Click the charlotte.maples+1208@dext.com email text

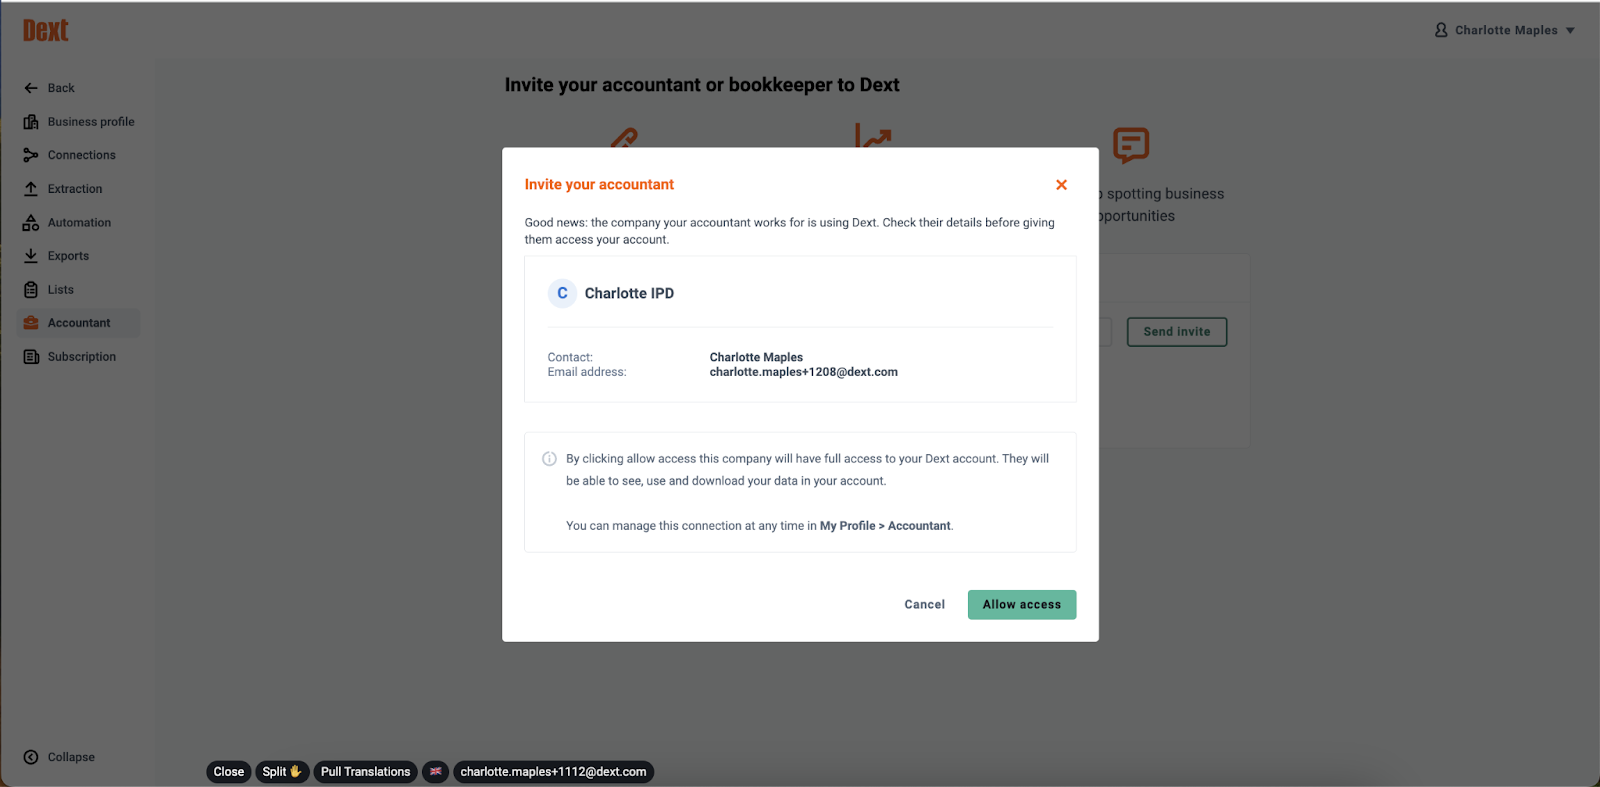(x=804, y=372)
